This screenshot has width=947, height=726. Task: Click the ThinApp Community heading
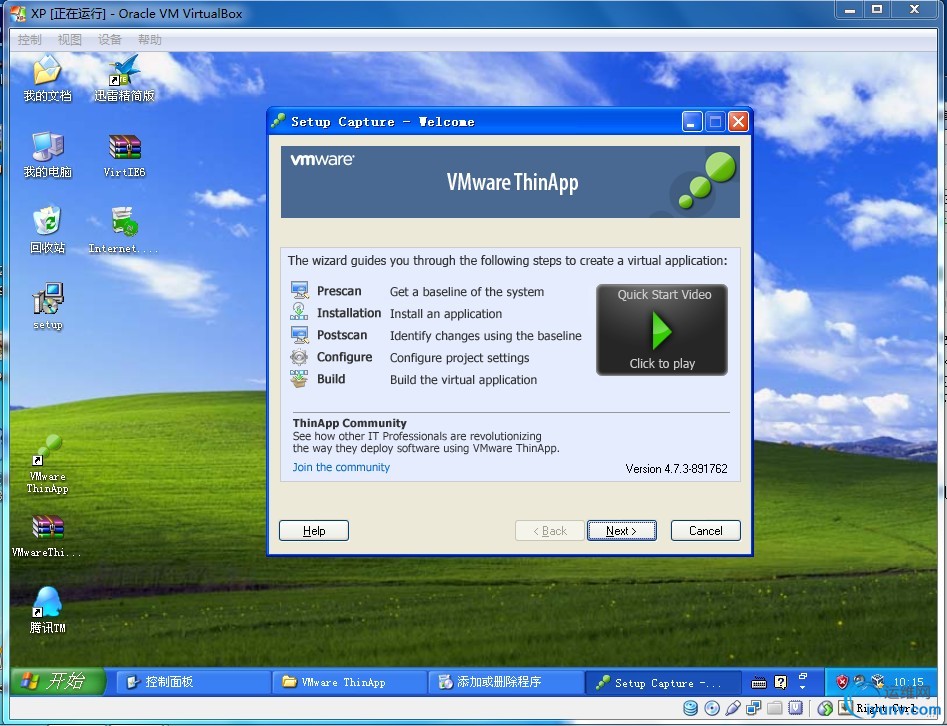(x=350, y=423)
